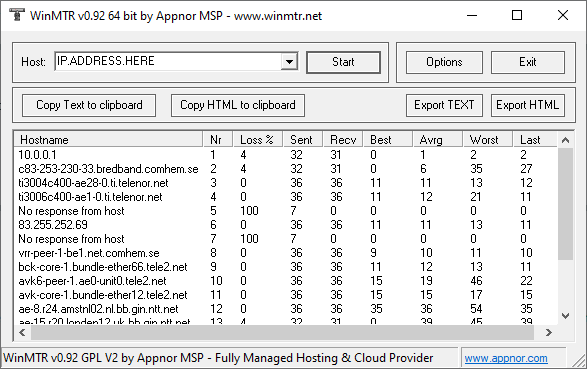Select the ae-8.r24.amstnl02.nl.bb.gin.ntt.net row

coord(286,309)
